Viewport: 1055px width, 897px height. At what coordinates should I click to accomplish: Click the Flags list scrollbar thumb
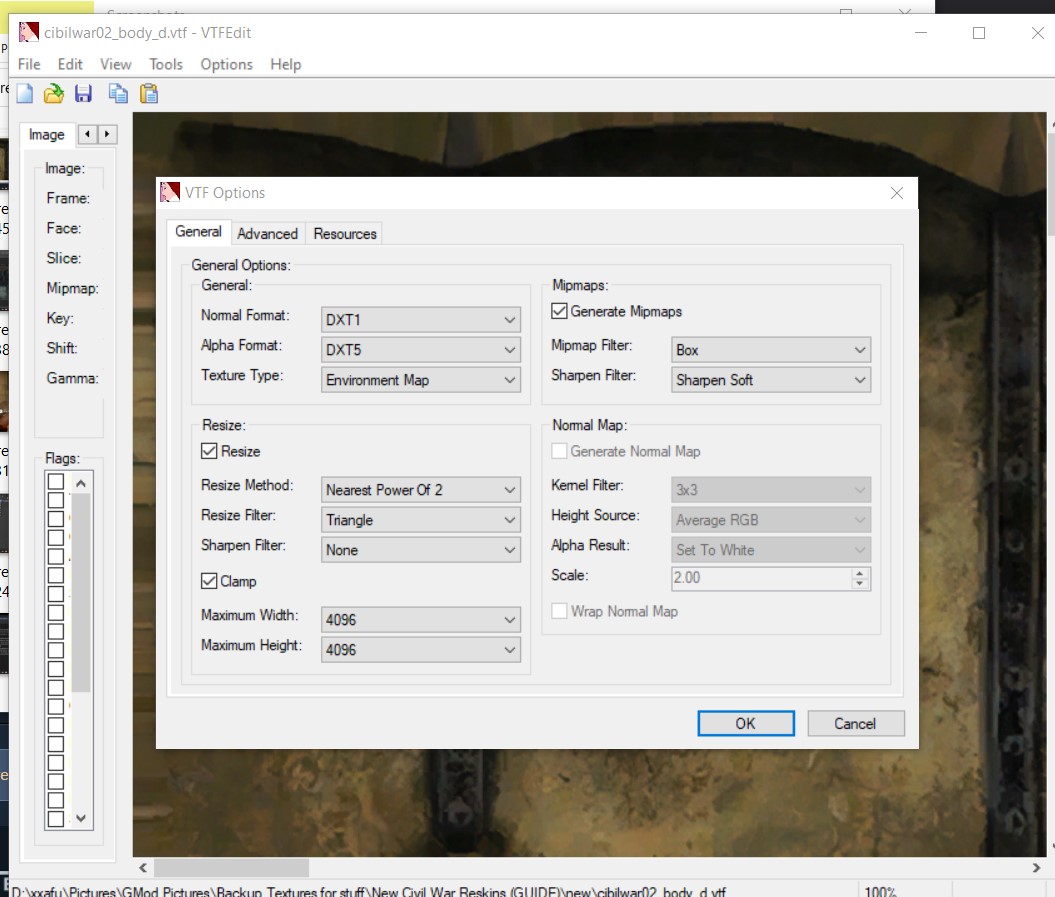(x=81, y=592)
